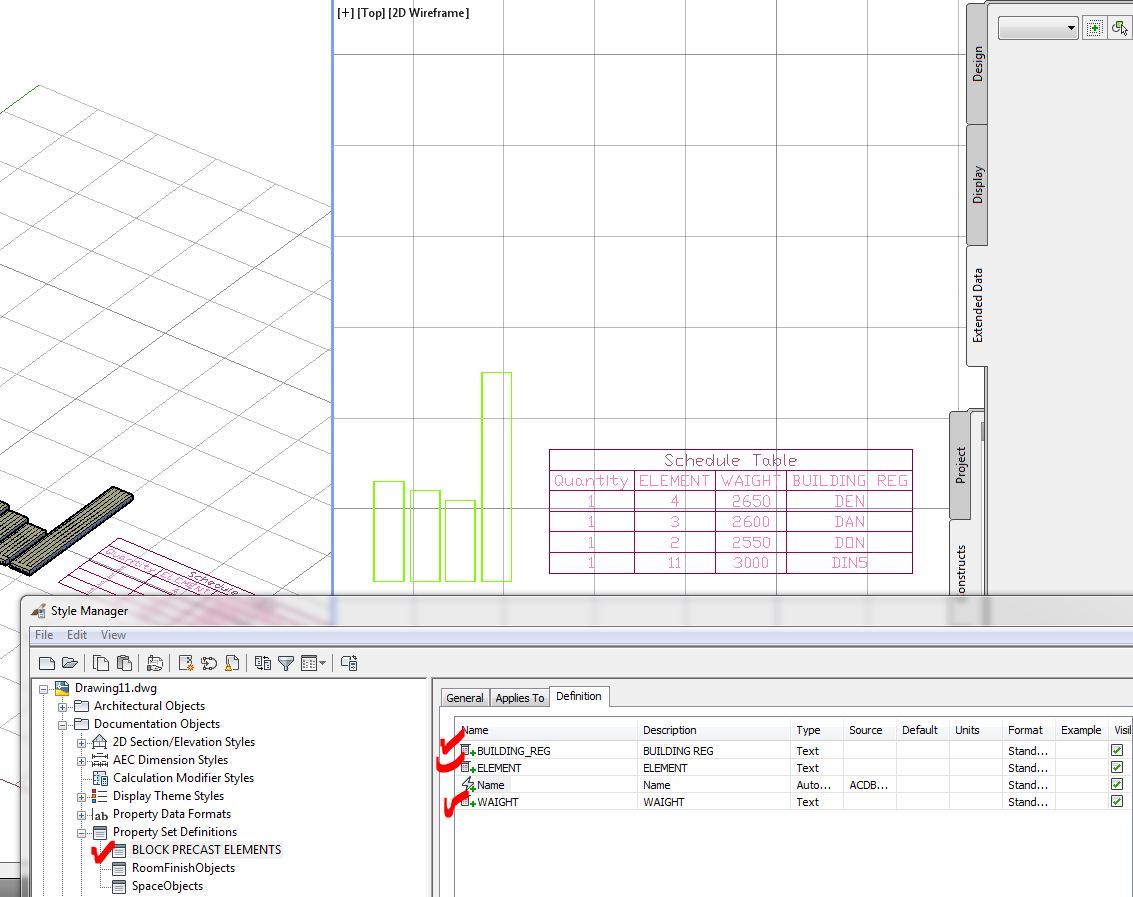The image size is (1133, 897).
Task: Switch to the Display palette tab
Action: [975, 181]
